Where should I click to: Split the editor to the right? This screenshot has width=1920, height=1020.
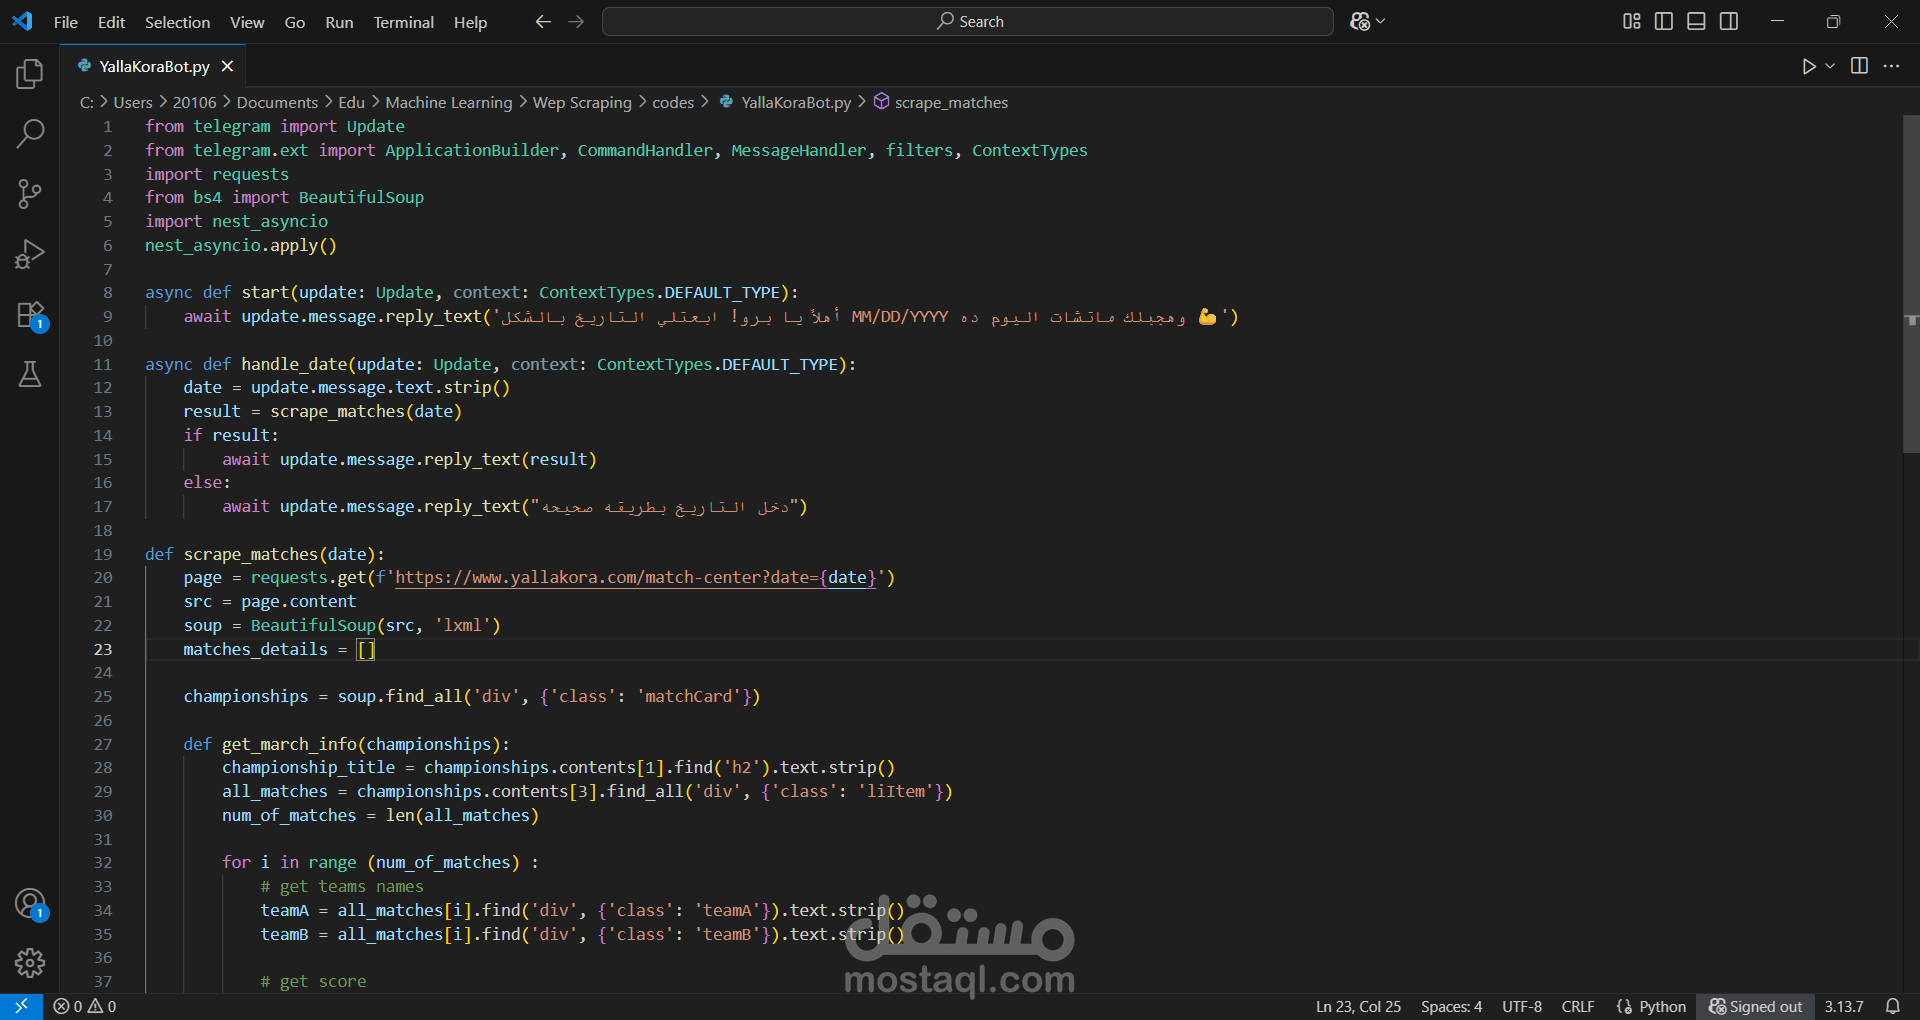pos(1859,66)
